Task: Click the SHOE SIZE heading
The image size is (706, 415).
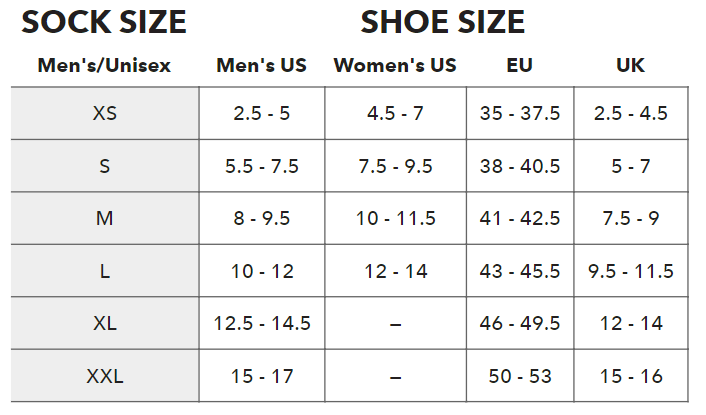Action: pyautogui.click(x=442, y=21)
